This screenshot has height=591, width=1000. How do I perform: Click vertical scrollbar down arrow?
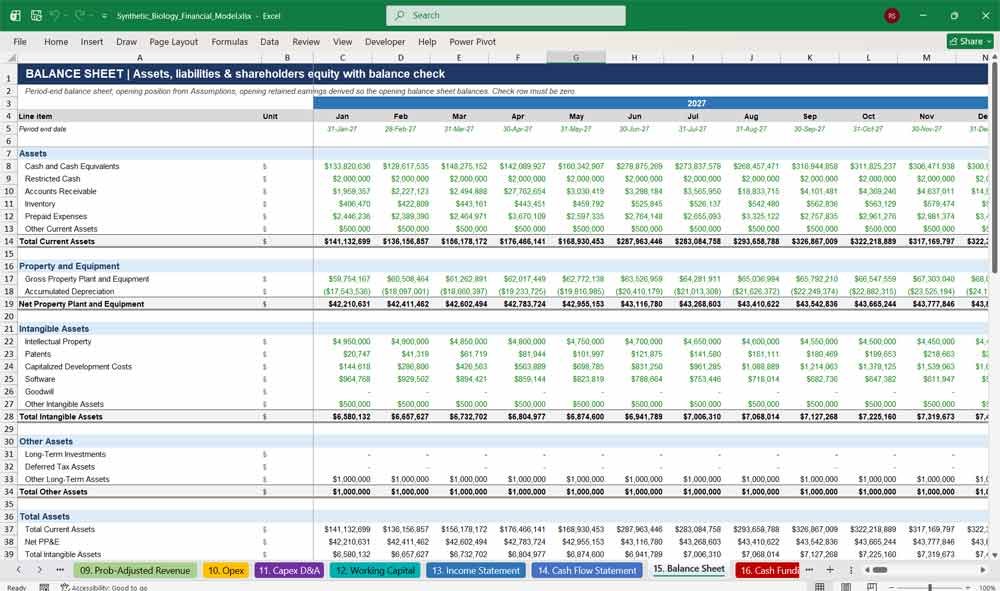[994, 556]
